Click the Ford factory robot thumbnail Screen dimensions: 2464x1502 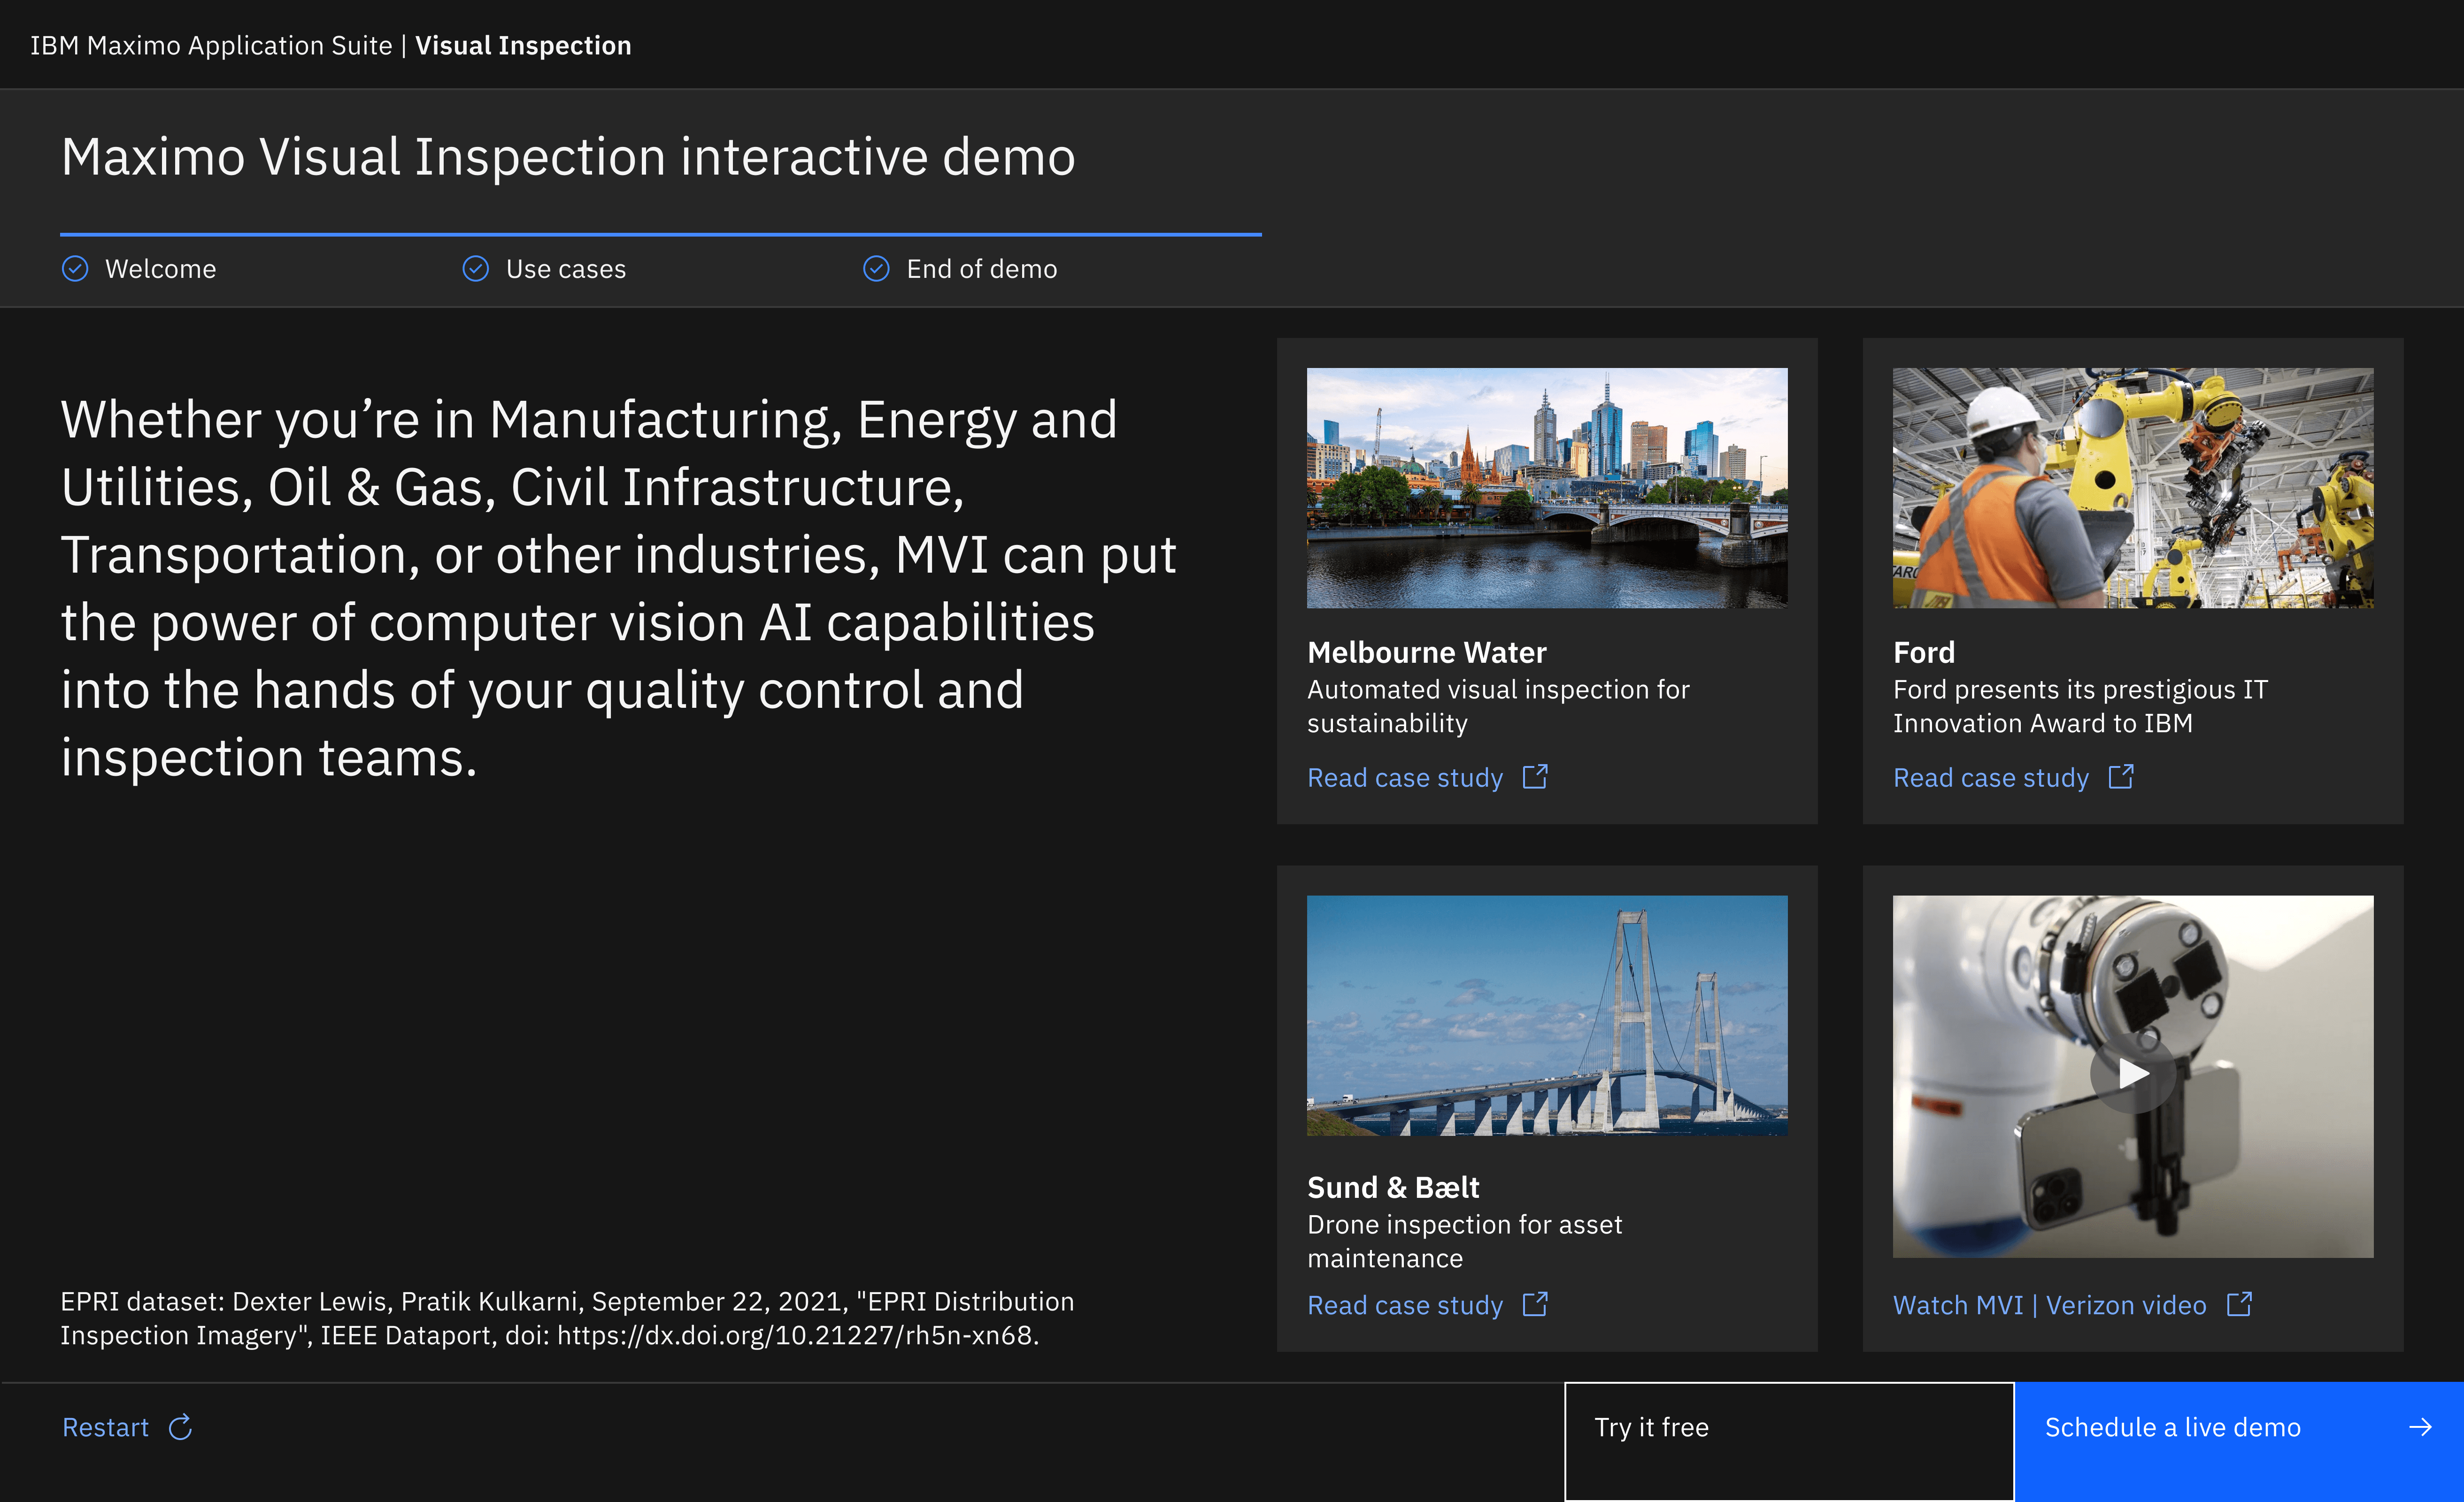click(x=2132, y=488)
